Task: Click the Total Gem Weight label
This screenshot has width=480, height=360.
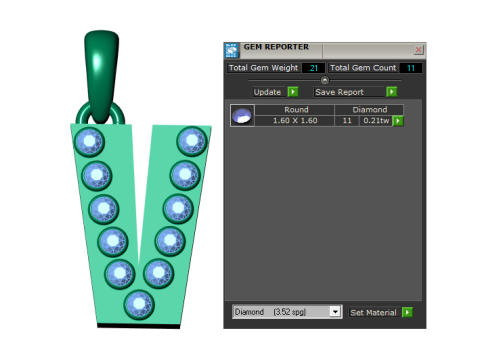Action: 263,68
